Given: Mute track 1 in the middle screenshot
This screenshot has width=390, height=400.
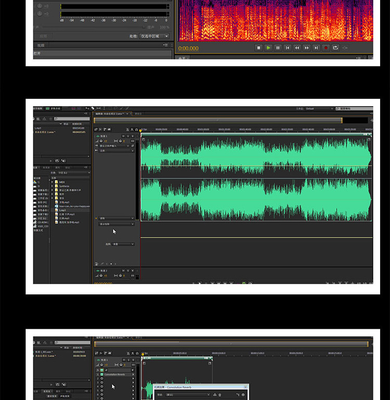Looking at the screenshot, I should (x=123, y=136).
